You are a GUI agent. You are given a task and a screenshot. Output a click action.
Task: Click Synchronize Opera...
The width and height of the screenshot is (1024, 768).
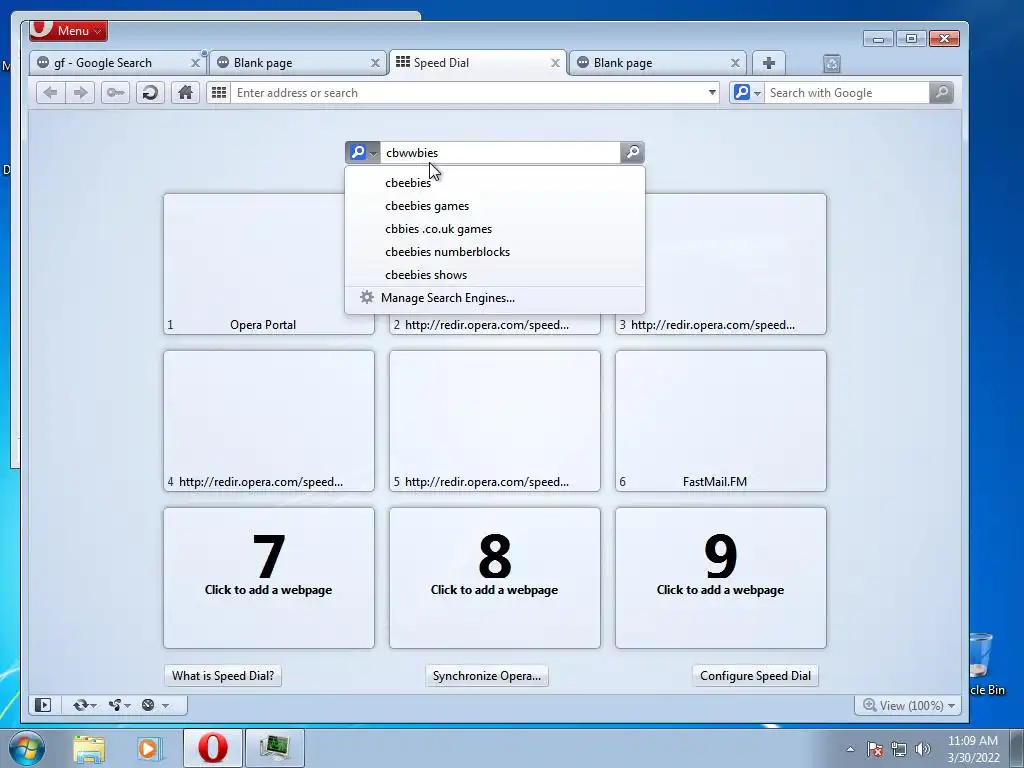click(x=487, y=676)
